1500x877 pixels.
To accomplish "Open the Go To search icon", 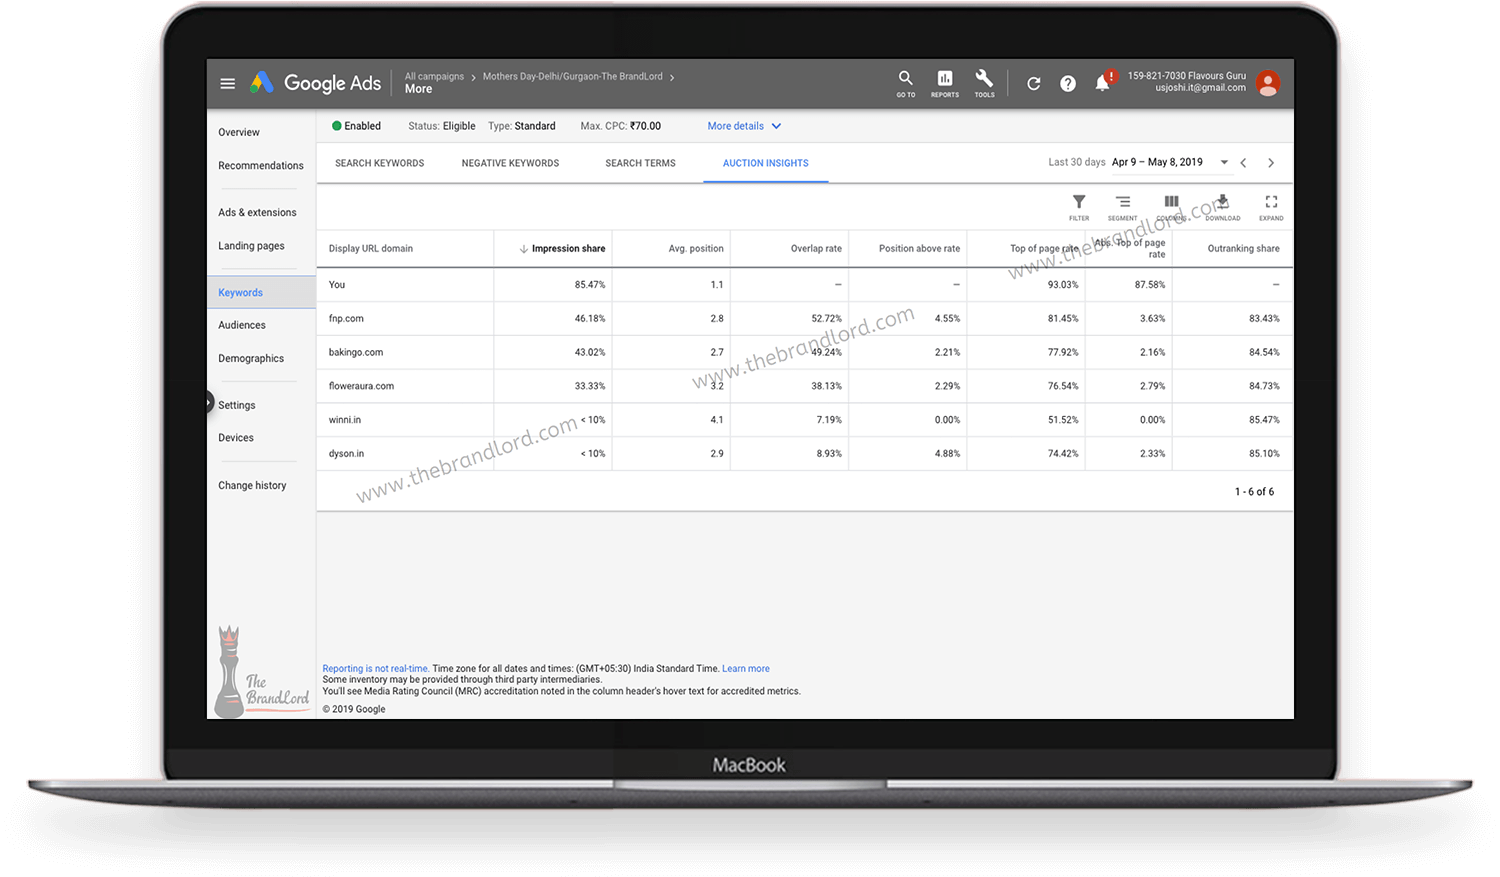I will click(905, 83).
